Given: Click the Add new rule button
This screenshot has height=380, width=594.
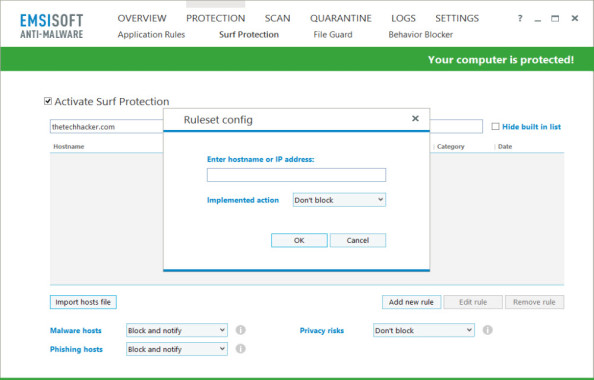Looking at the screenshot, I should coord(411,302).
